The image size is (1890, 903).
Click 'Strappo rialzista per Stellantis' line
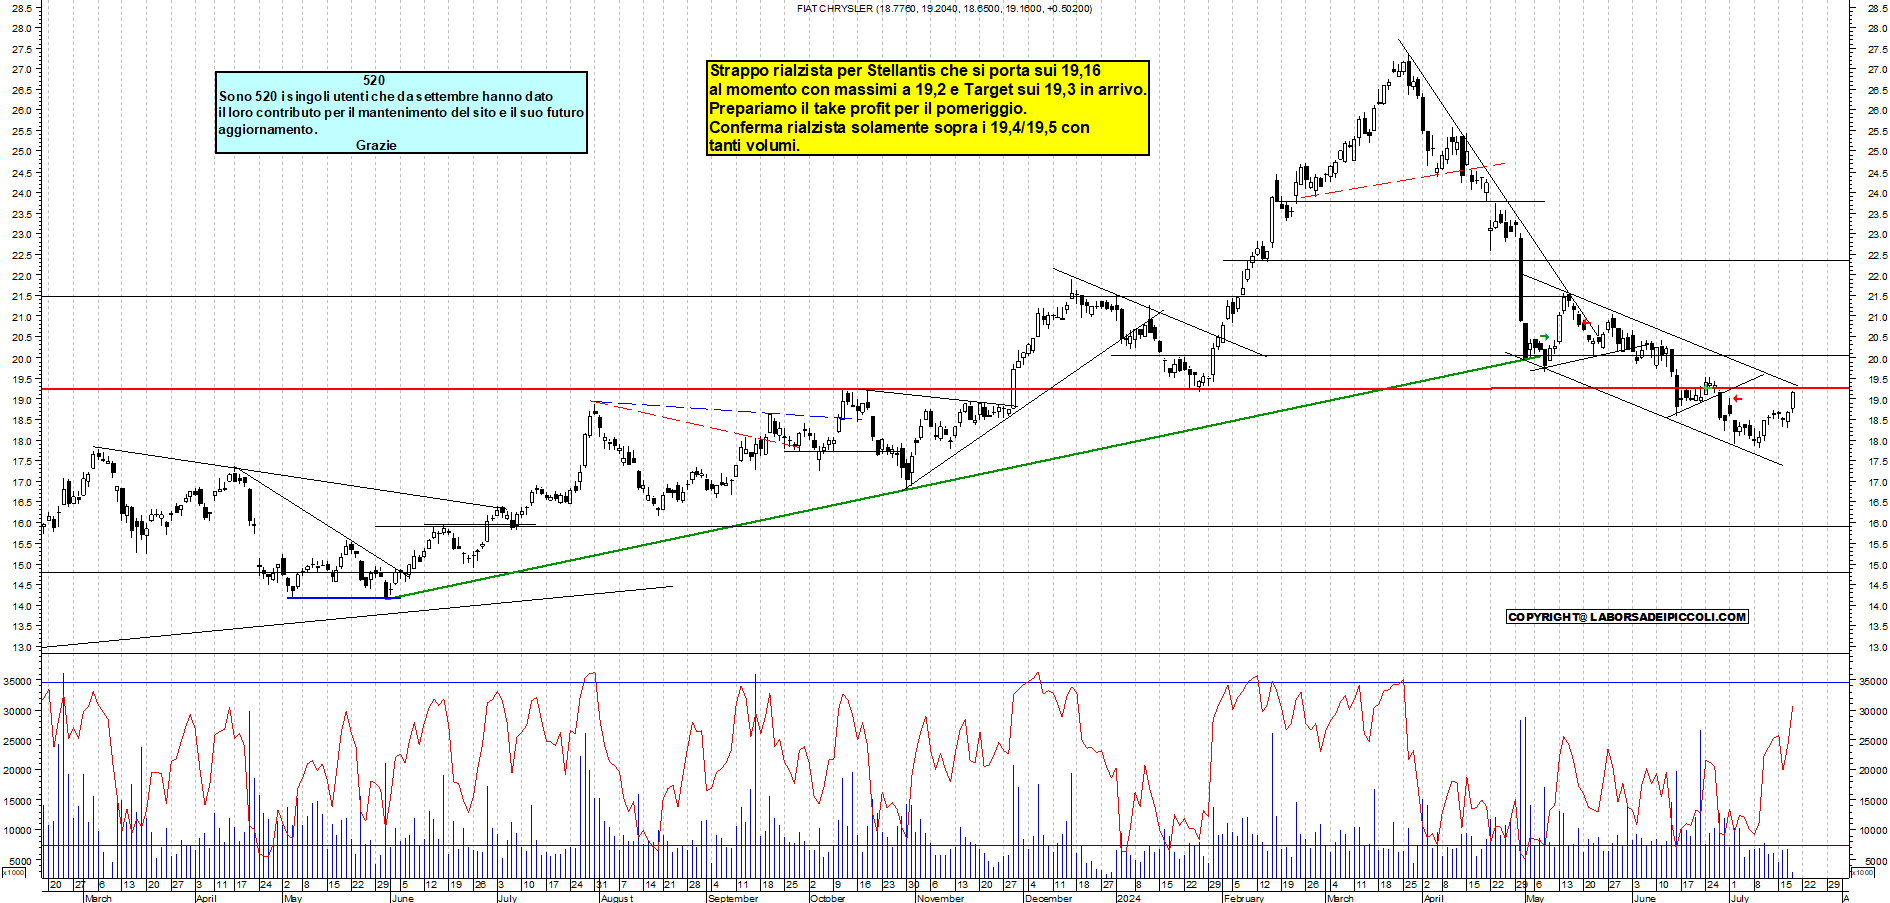click(x=905, y=70)
